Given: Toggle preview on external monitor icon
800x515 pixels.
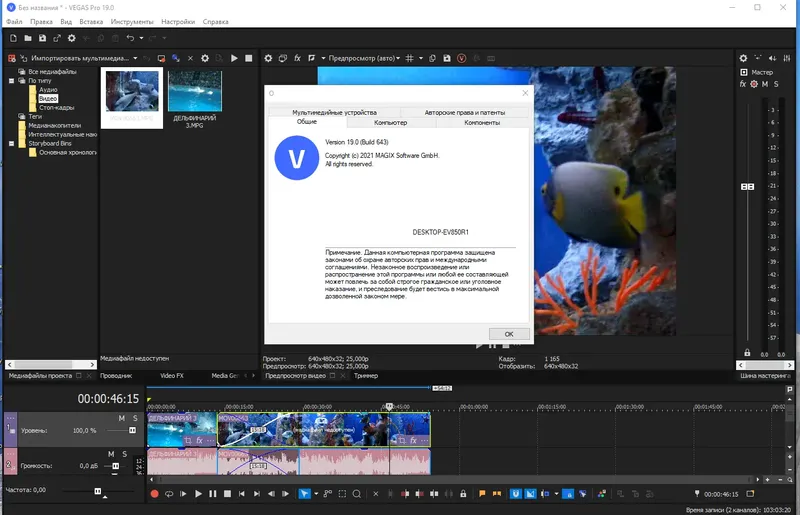Looking at the screenshot, I should pos(283,58).
